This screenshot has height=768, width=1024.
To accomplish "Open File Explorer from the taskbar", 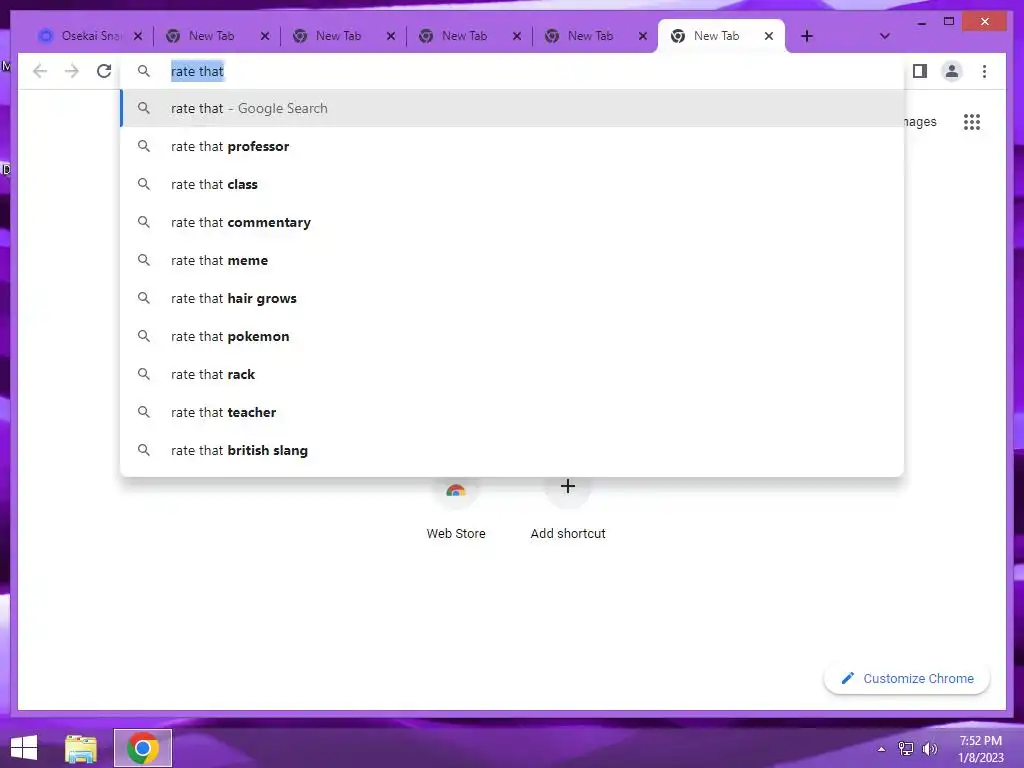I will (x=80, y=748).
